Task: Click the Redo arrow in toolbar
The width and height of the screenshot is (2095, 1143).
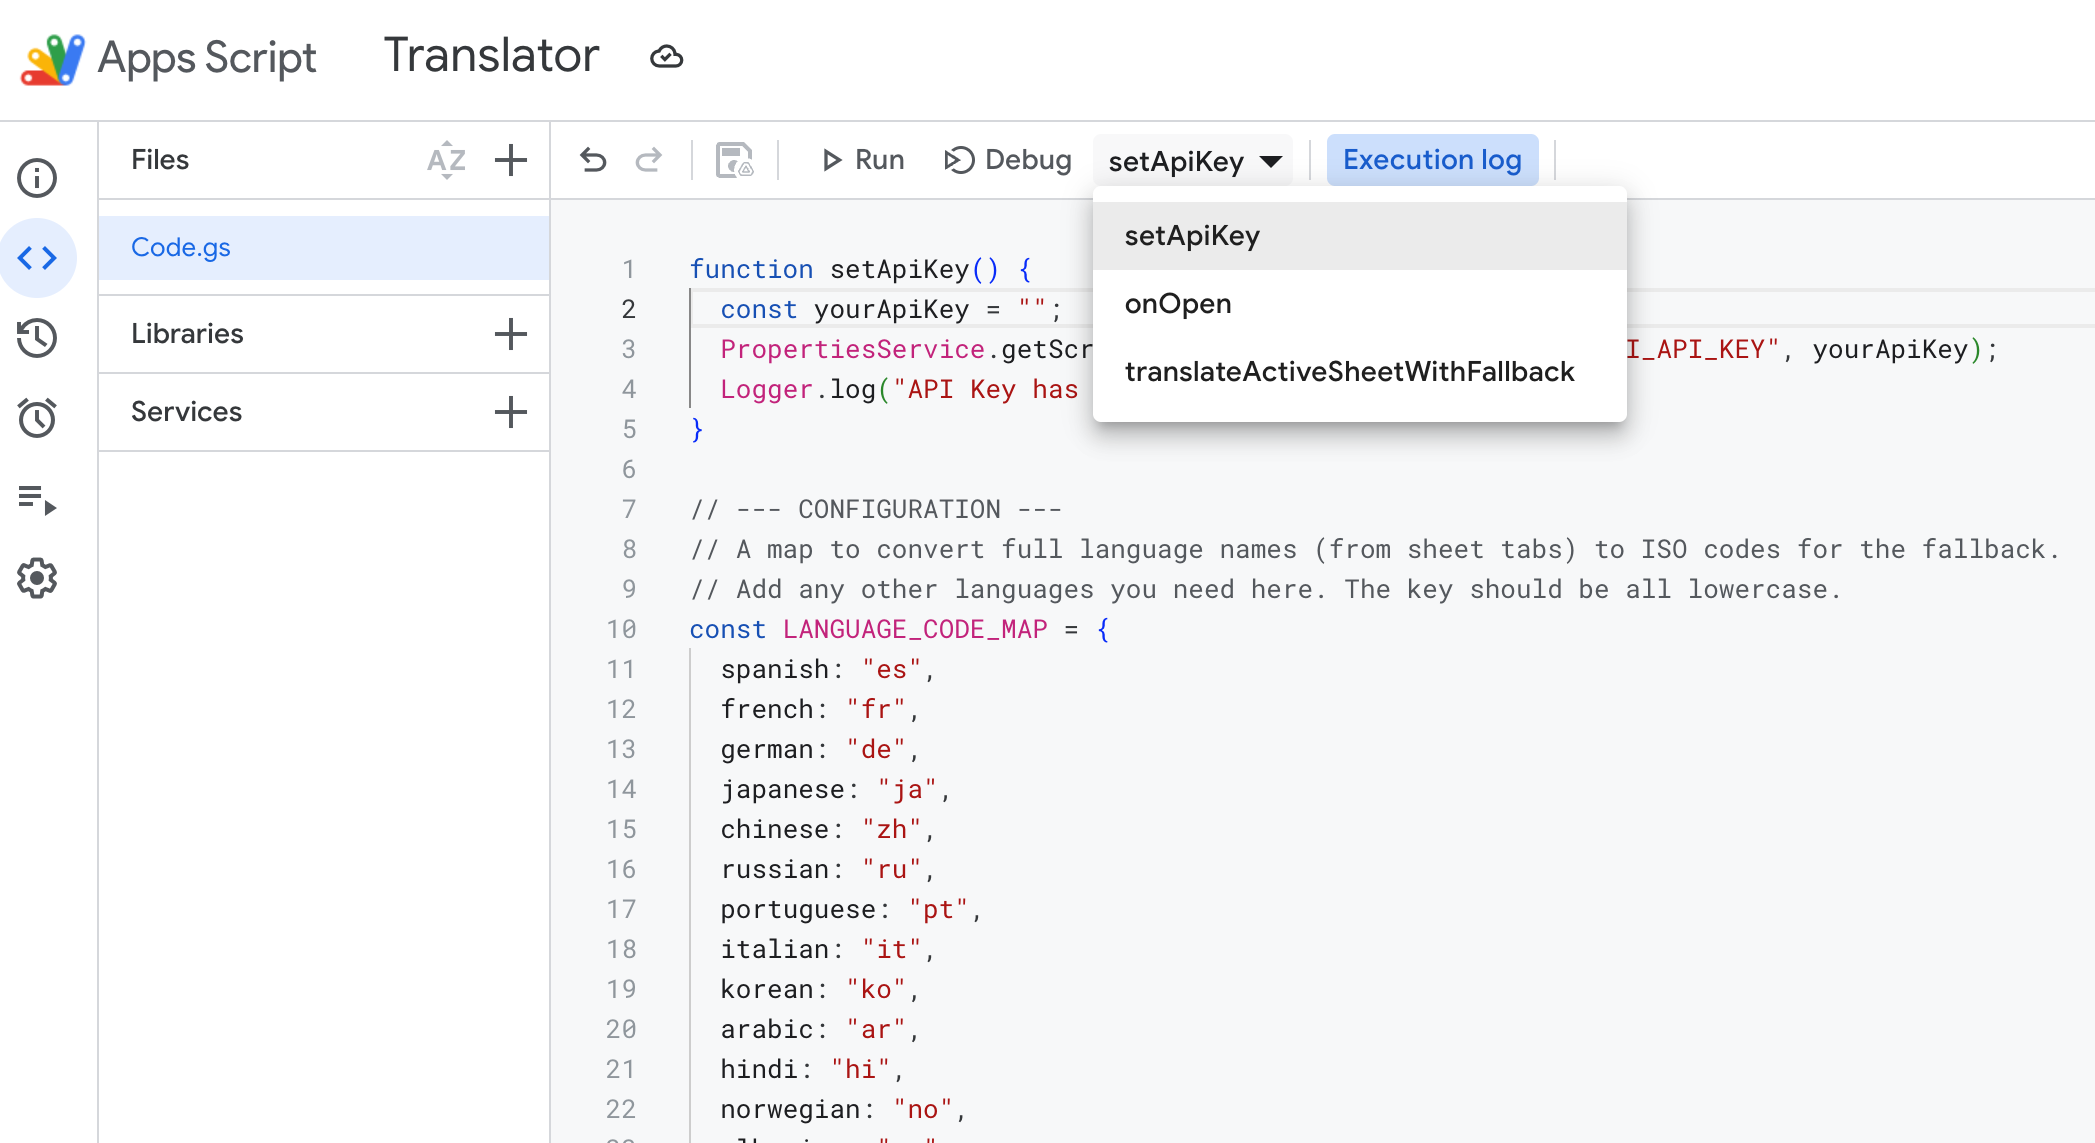Action: [x=649, y=160]
